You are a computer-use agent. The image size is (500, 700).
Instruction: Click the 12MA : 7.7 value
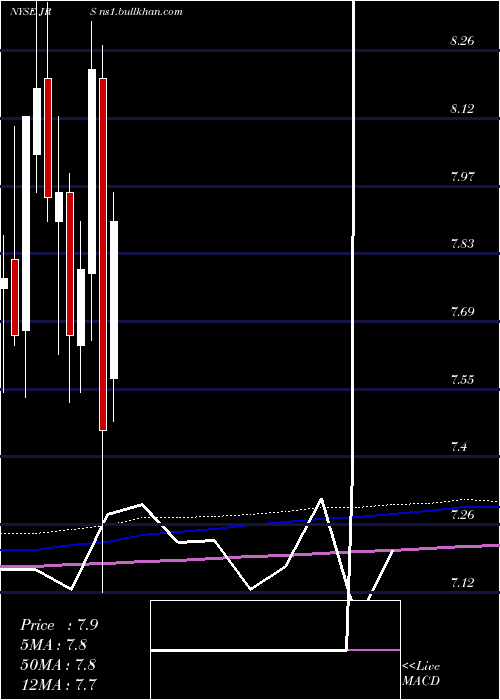tap(58, 684)
